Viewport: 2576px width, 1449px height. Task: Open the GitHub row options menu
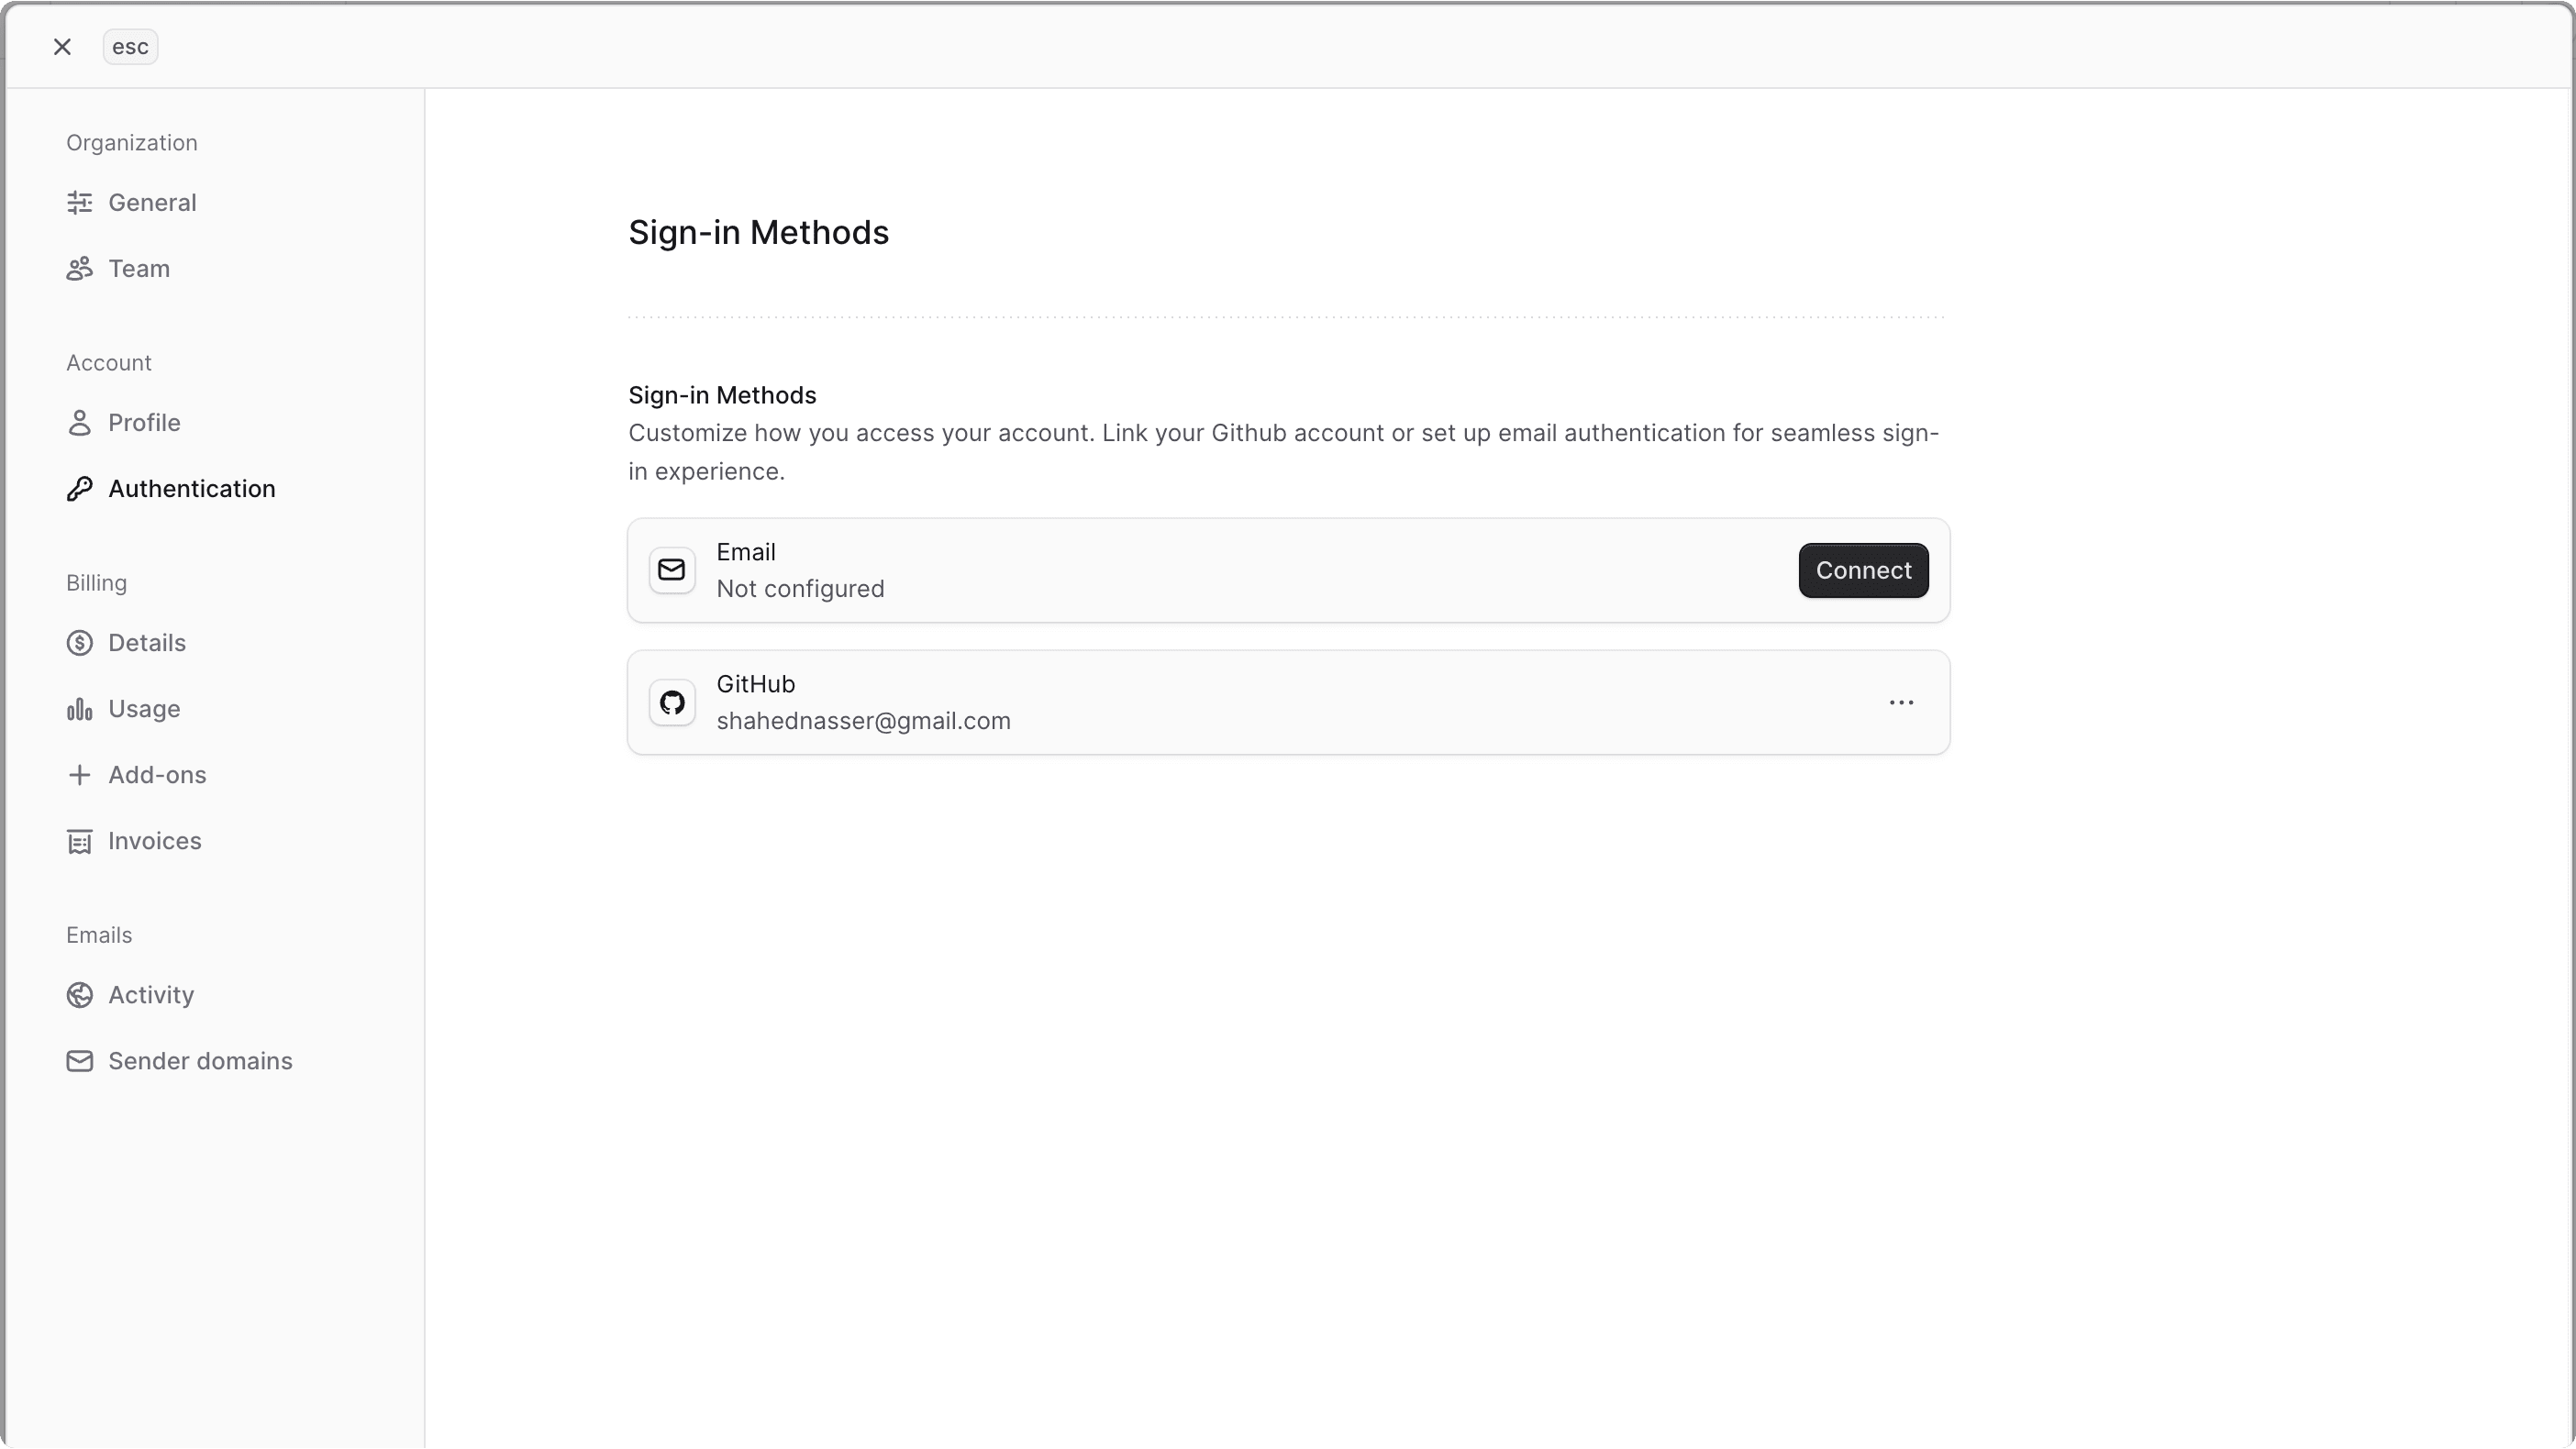click(1902, 702)
